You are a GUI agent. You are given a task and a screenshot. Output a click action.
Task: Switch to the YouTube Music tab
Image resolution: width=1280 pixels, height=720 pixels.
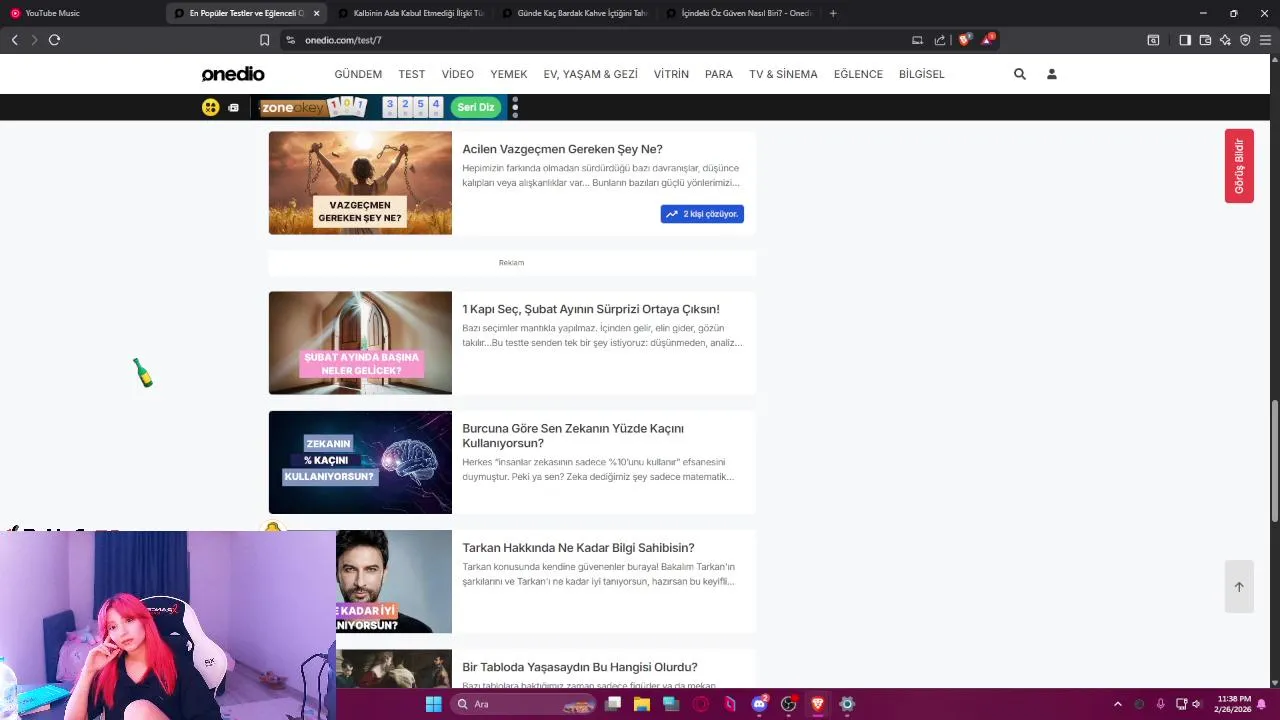point(82,13)
